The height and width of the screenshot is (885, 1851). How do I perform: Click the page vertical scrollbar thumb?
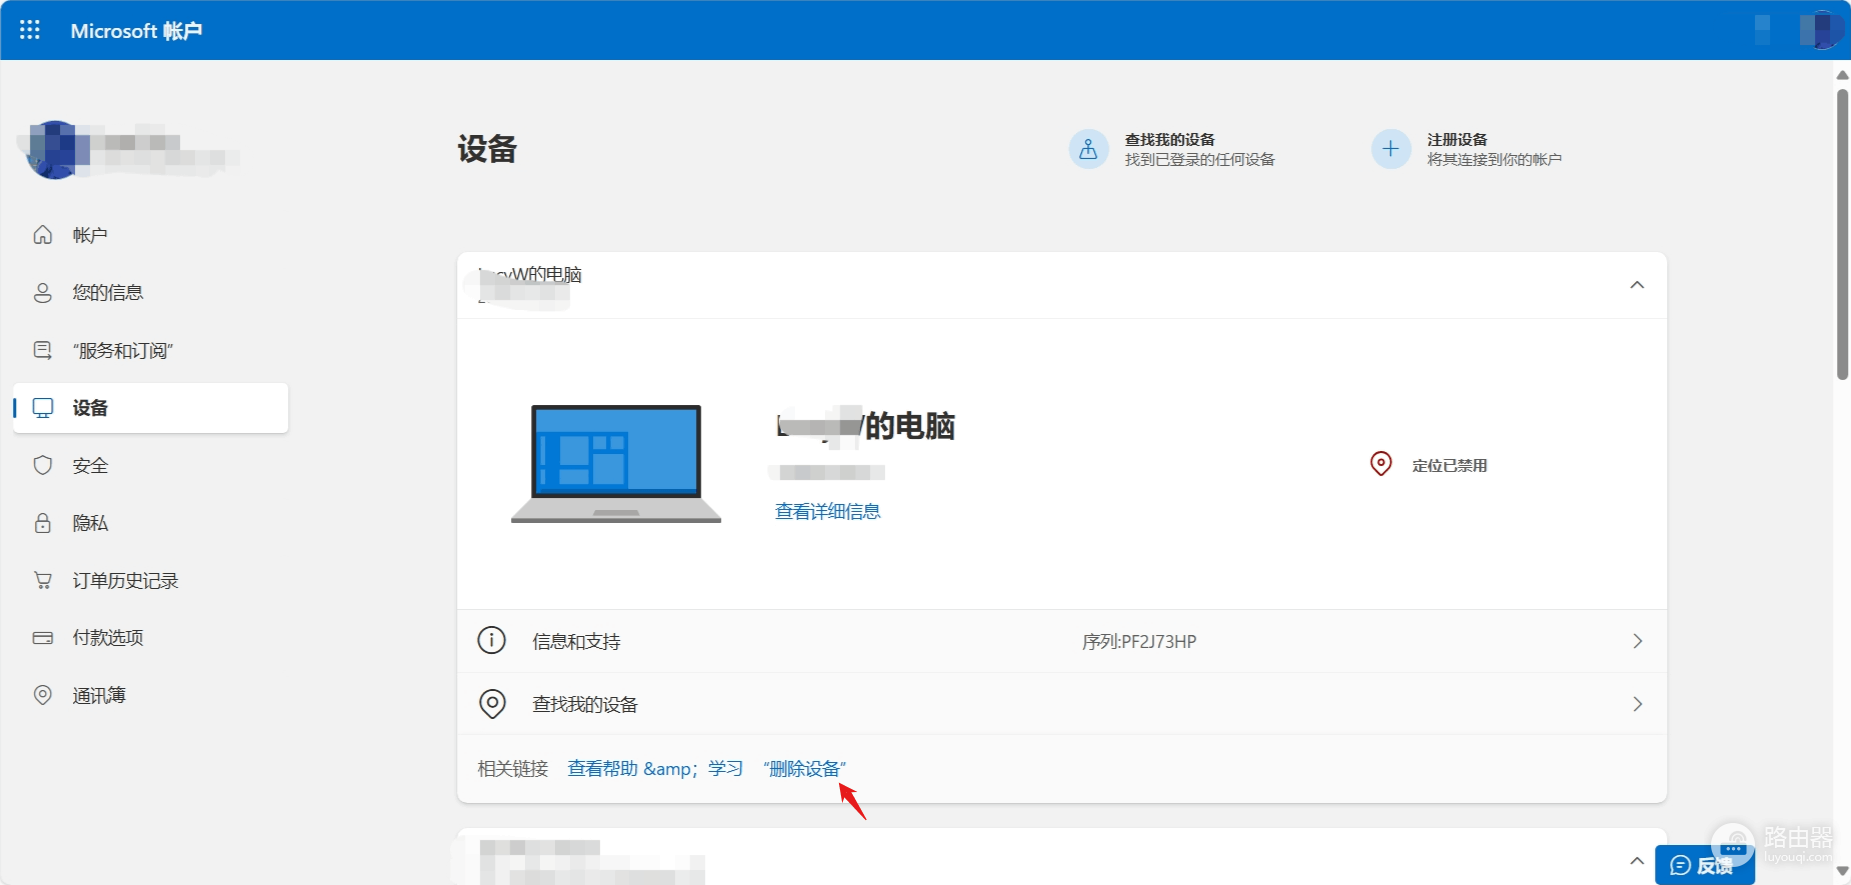[x=1842, y=235]
